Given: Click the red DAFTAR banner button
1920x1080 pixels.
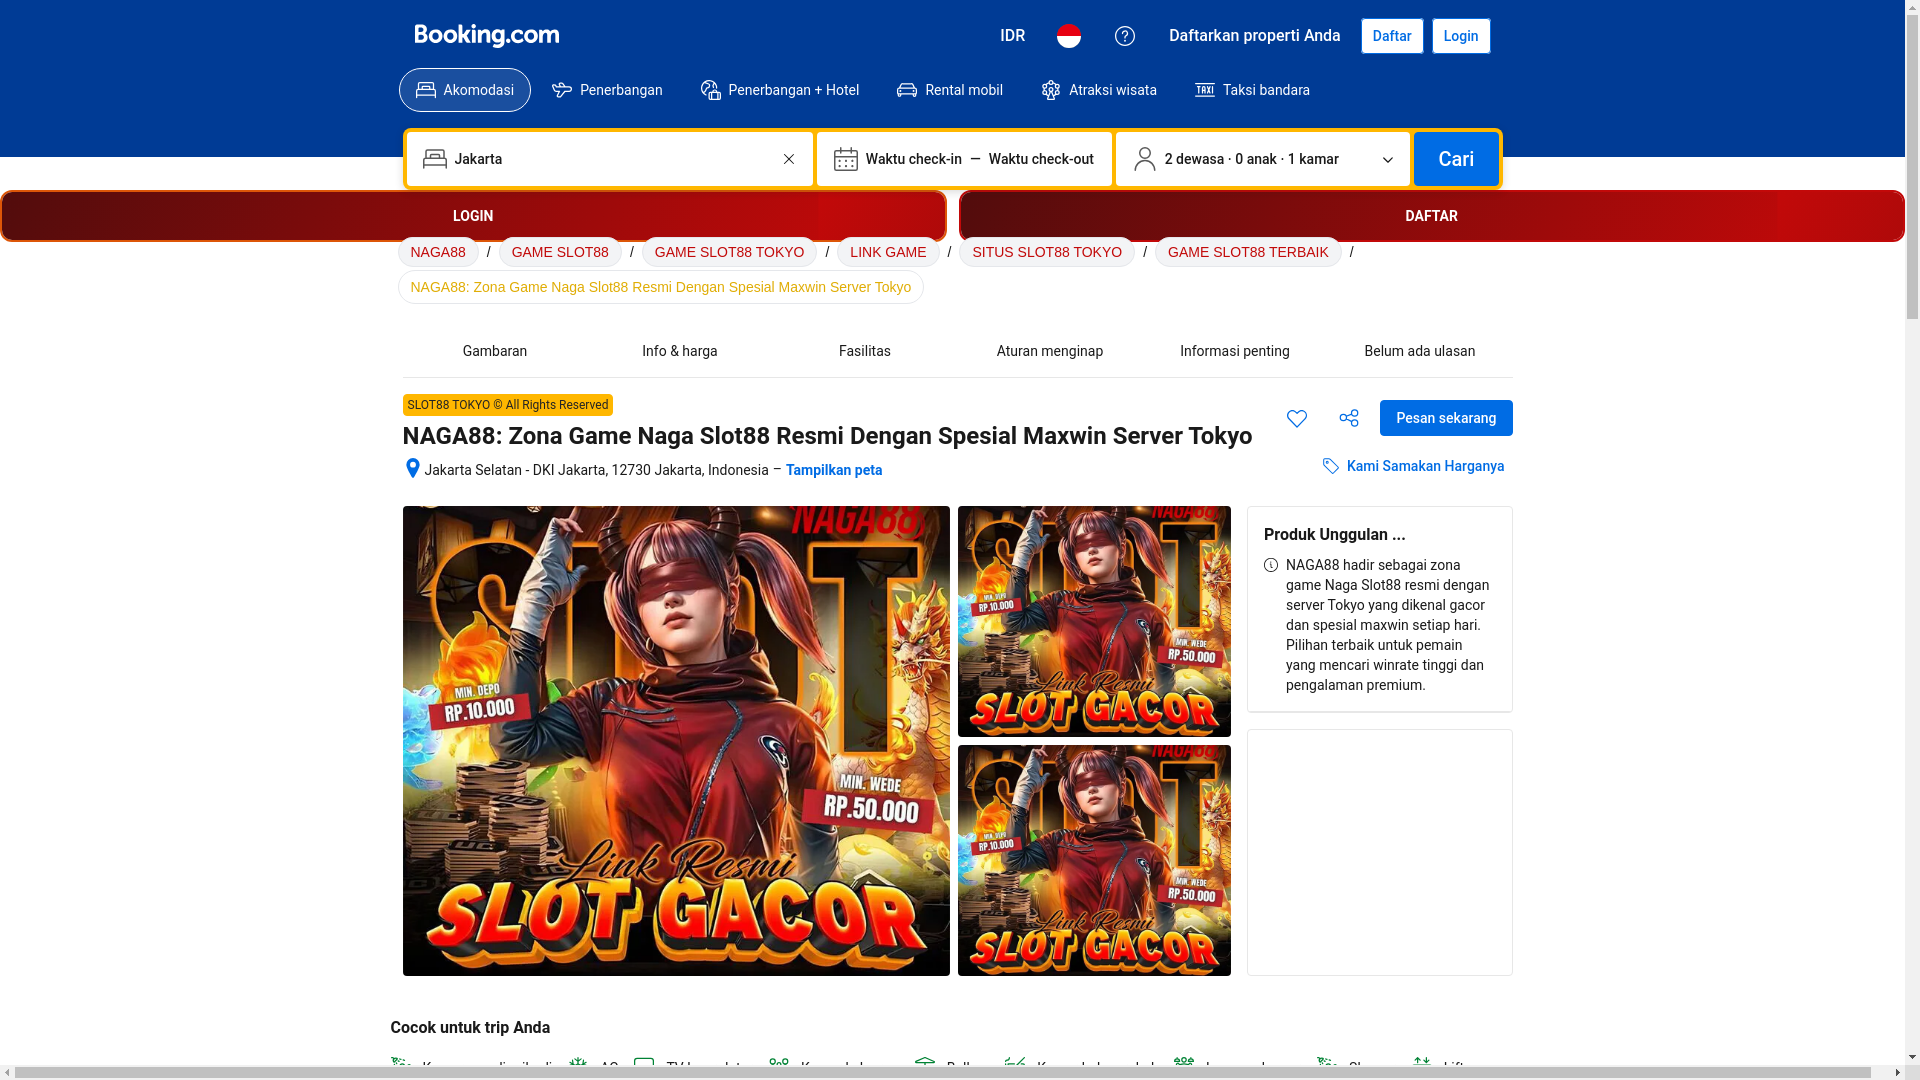Looking at the screenshot, I should pos(1432,216).
